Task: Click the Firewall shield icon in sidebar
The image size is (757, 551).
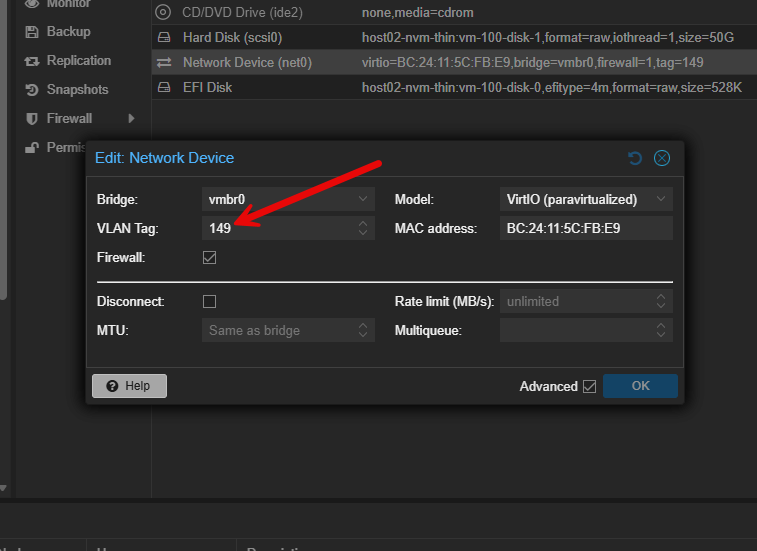Action: [32, 119]
